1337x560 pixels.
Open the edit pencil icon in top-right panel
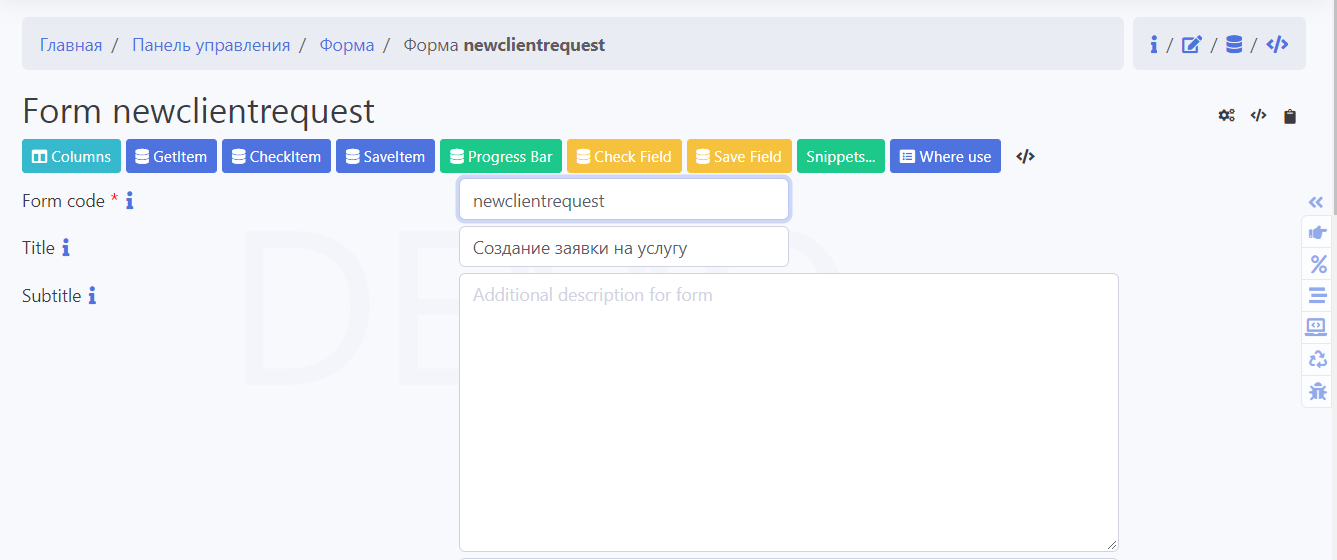pyautogui.click(x=1191, y=44)
